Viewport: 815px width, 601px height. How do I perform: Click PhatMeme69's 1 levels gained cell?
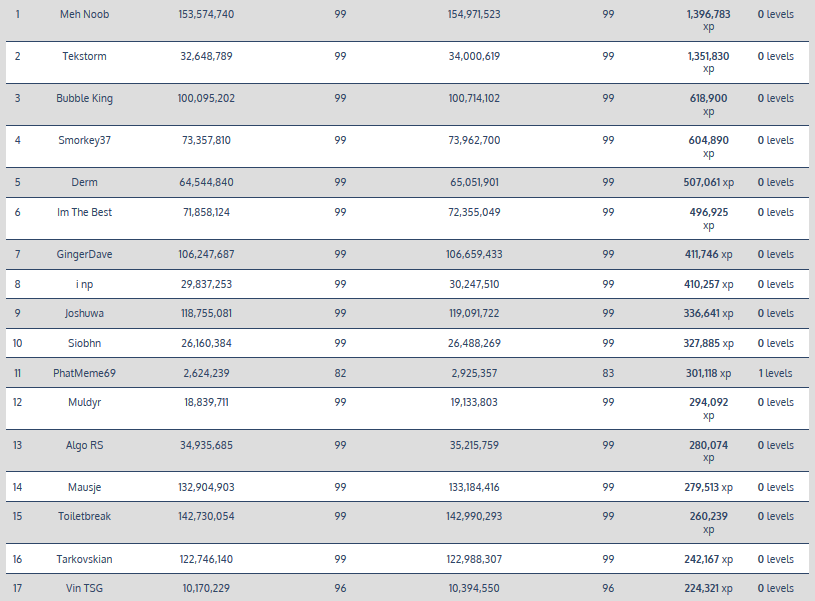pos(775,373)
